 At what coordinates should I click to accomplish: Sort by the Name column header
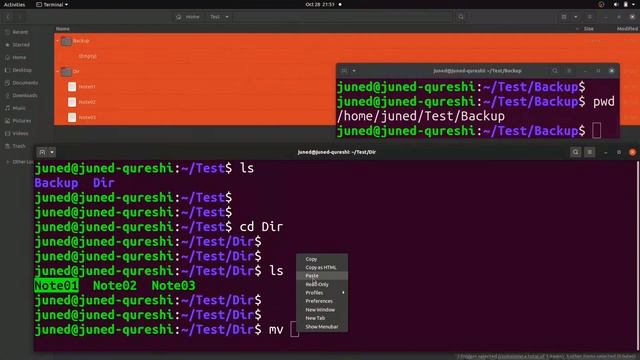pos(63,29)
